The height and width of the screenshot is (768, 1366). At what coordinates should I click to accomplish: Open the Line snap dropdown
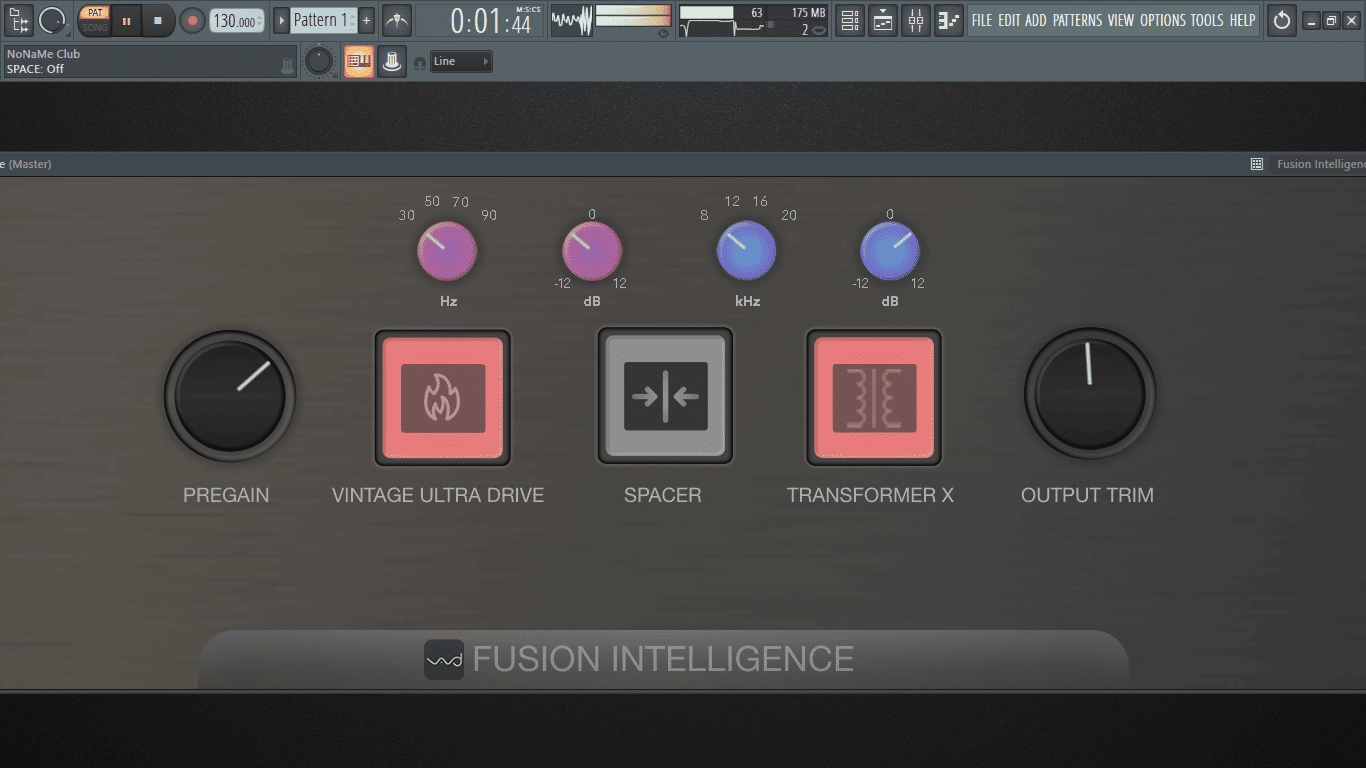(461, 61)
